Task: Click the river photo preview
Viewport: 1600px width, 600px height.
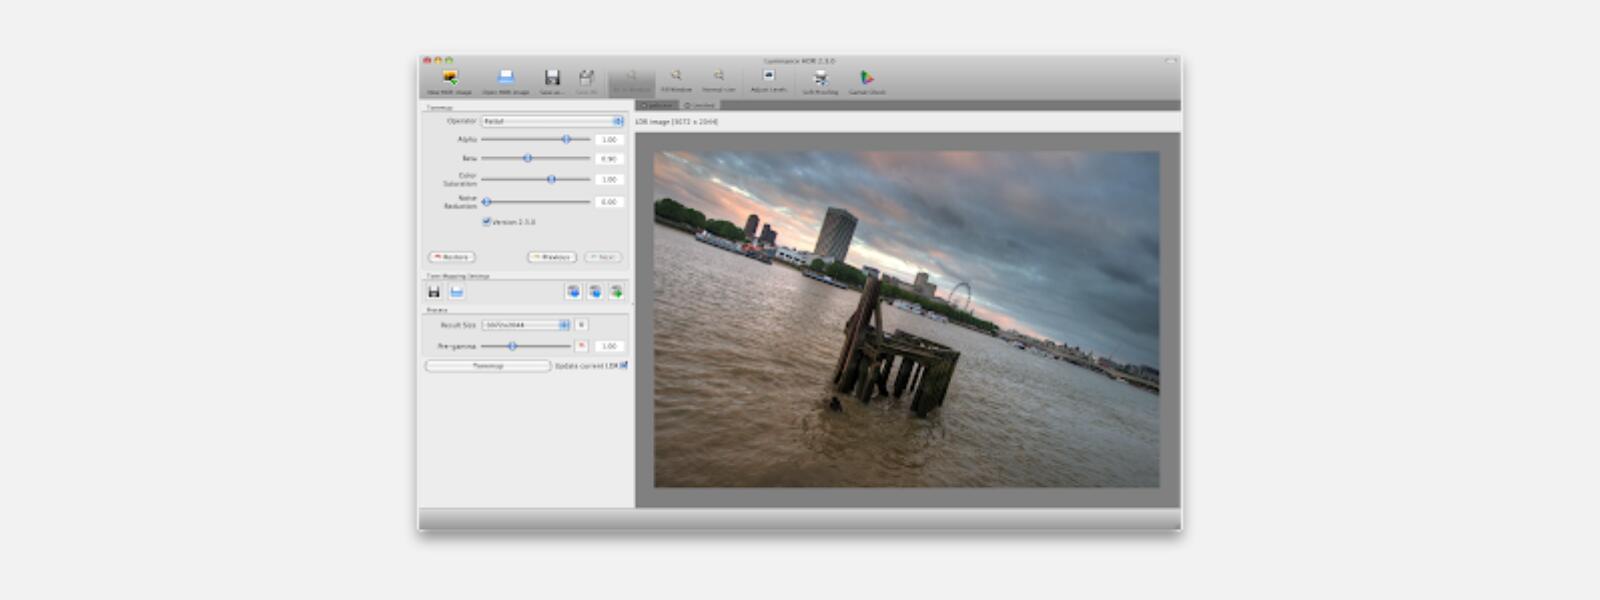Action: click(x=907, y=319)
